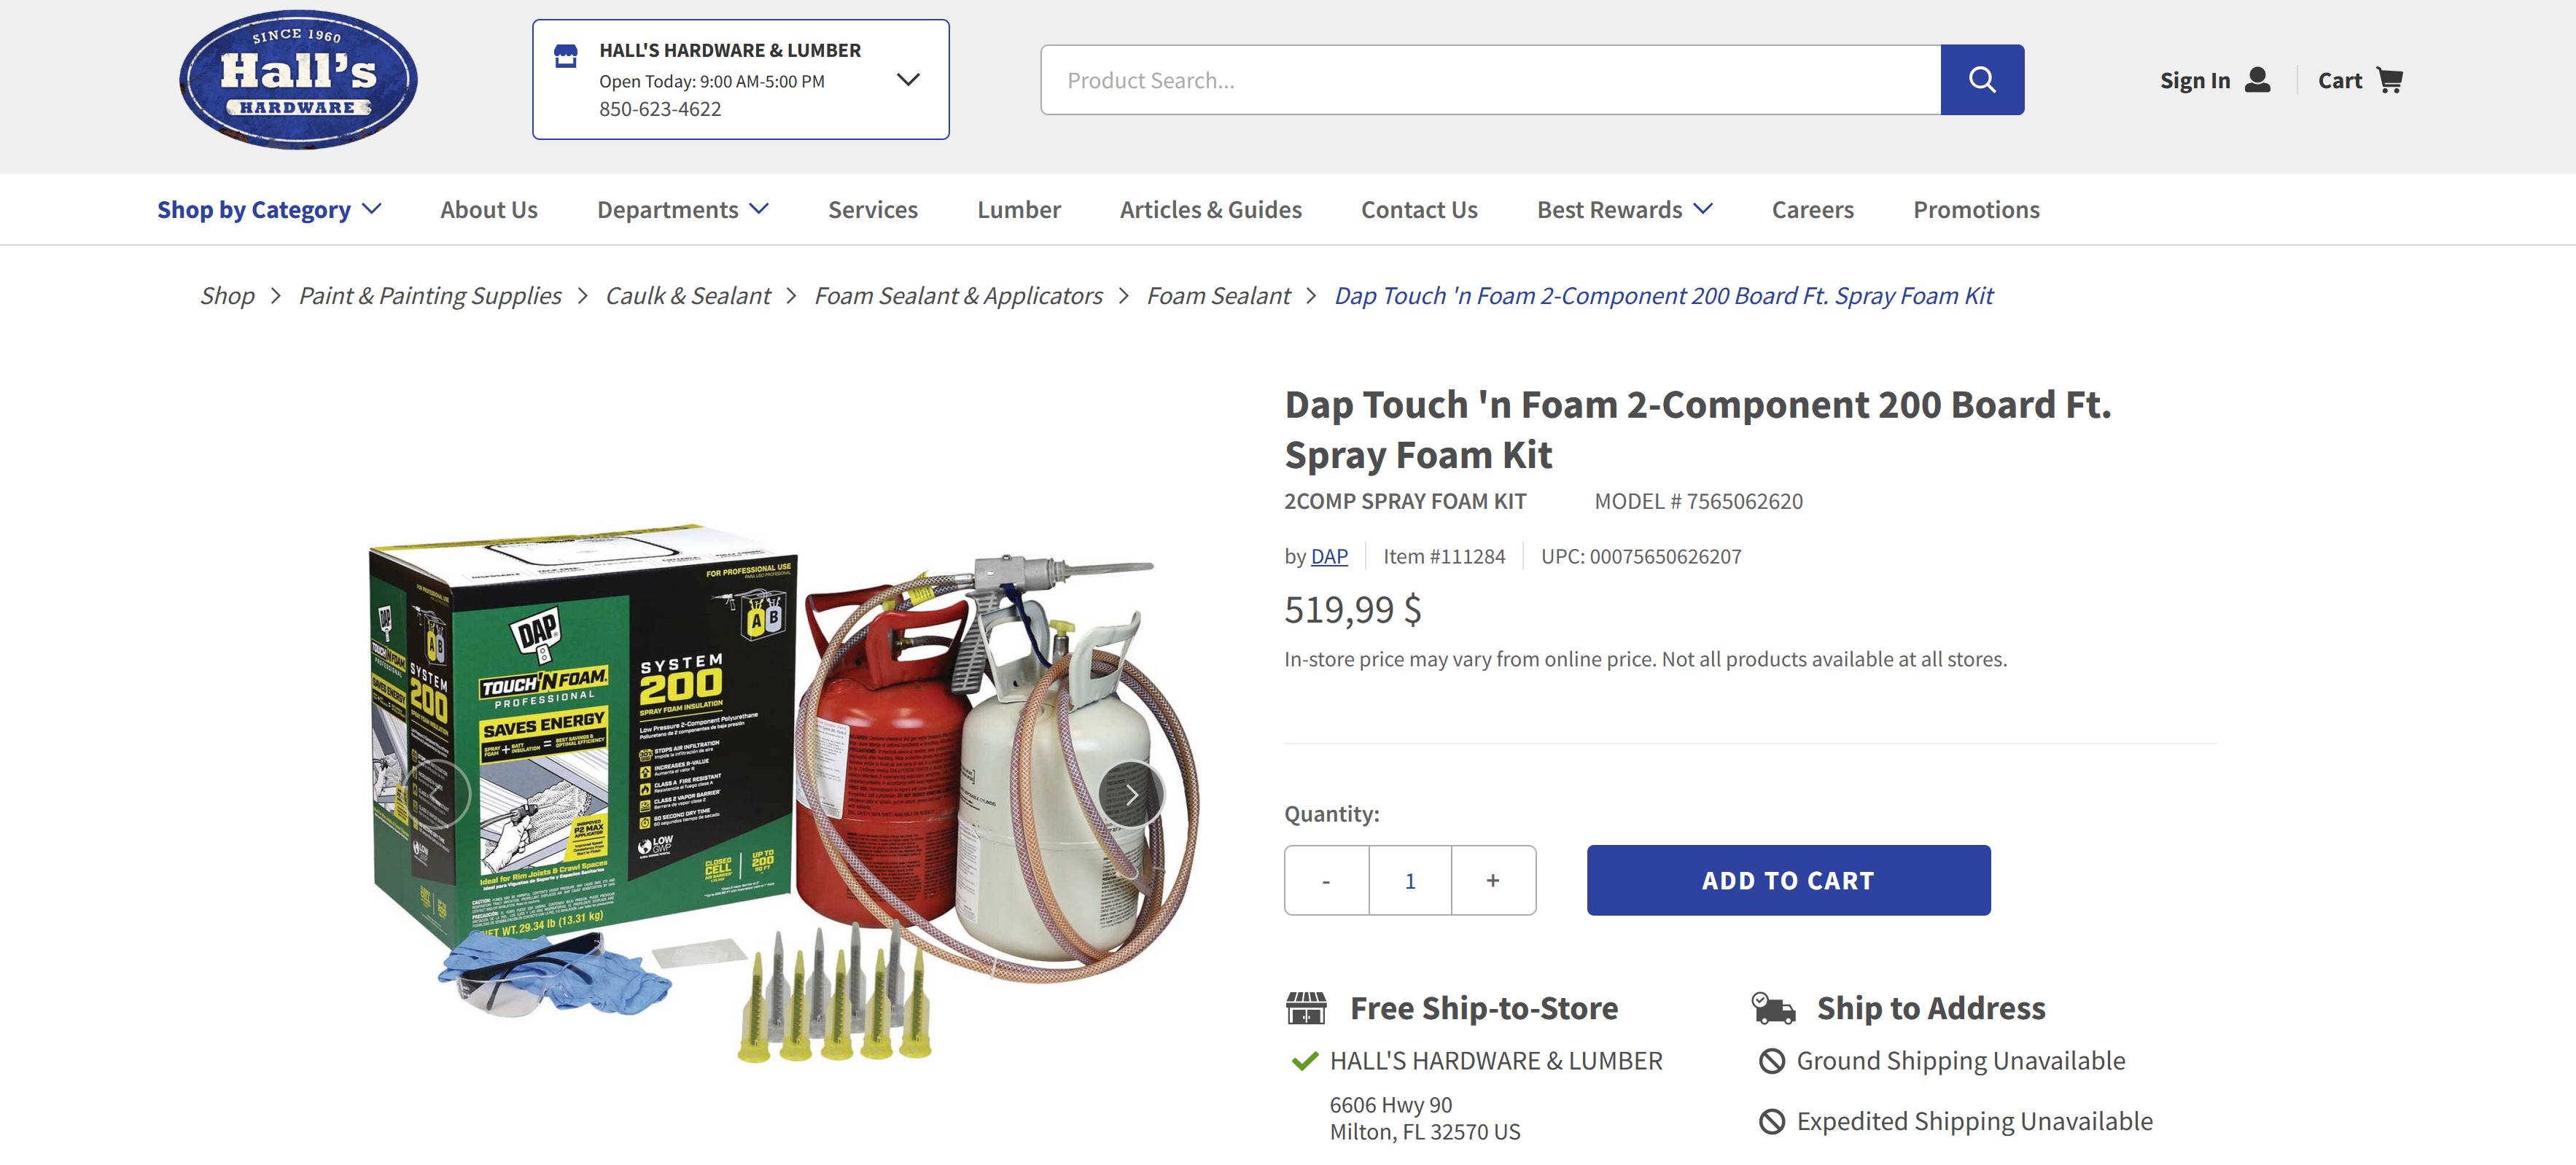Click 'Milton, FL 32570 US' text
Image resolution: width=2576 pixels, height=1165 pixels.
tap(1425, 1132)
